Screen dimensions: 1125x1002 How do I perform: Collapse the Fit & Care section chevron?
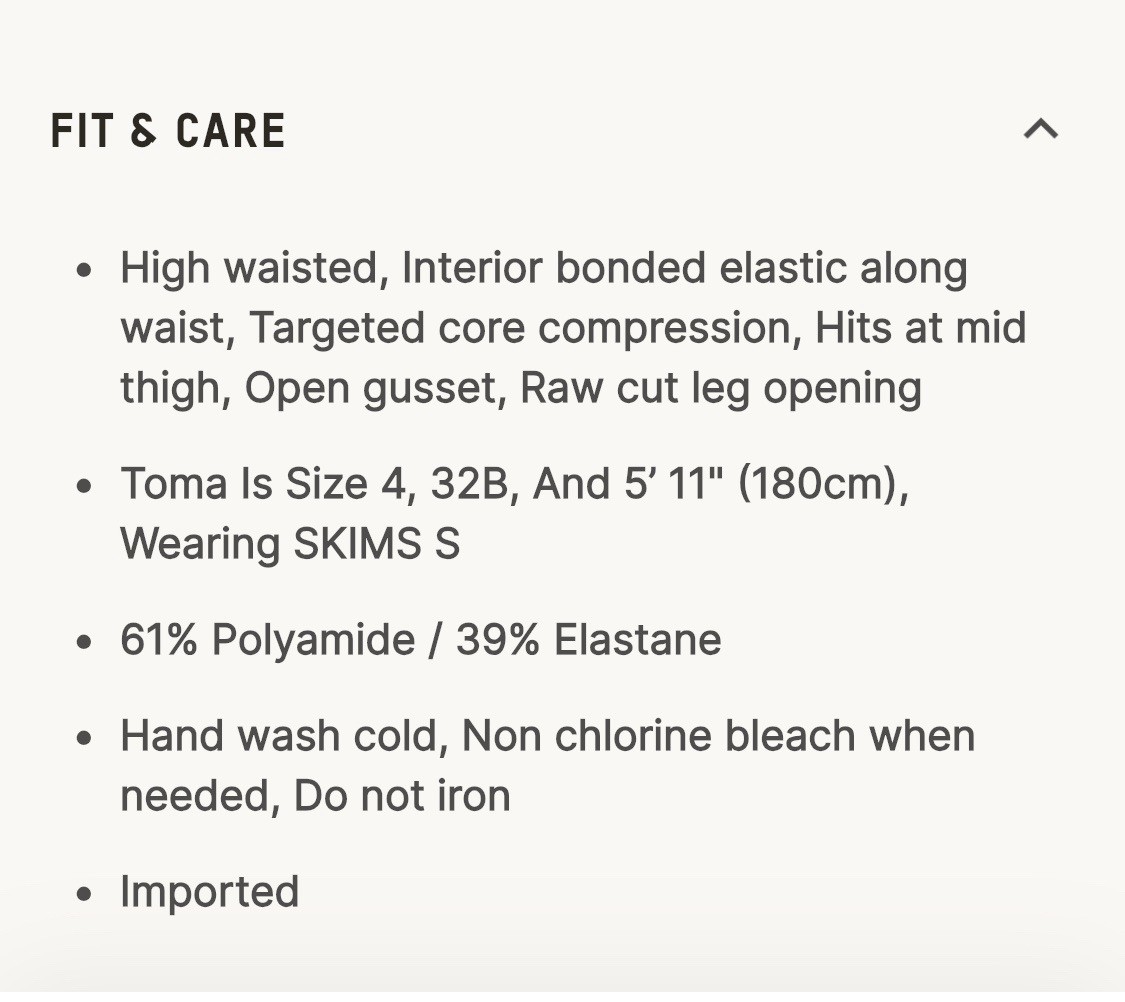1040,129
